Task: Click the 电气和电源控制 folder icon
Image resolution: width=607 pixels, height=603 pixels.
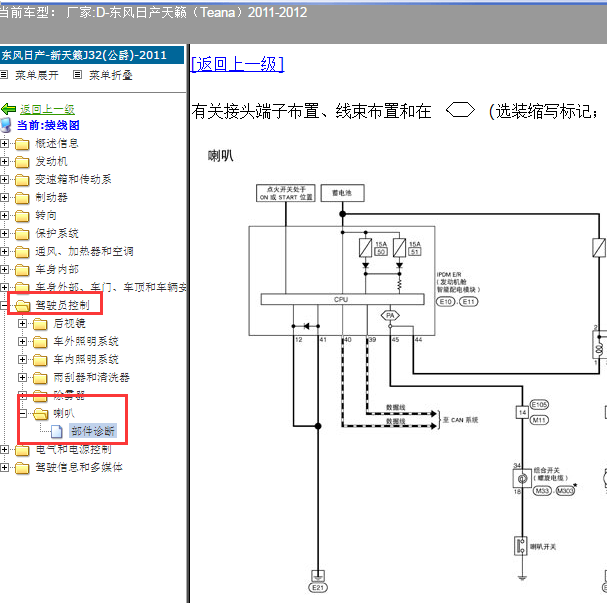Action: tap(22, 450)
